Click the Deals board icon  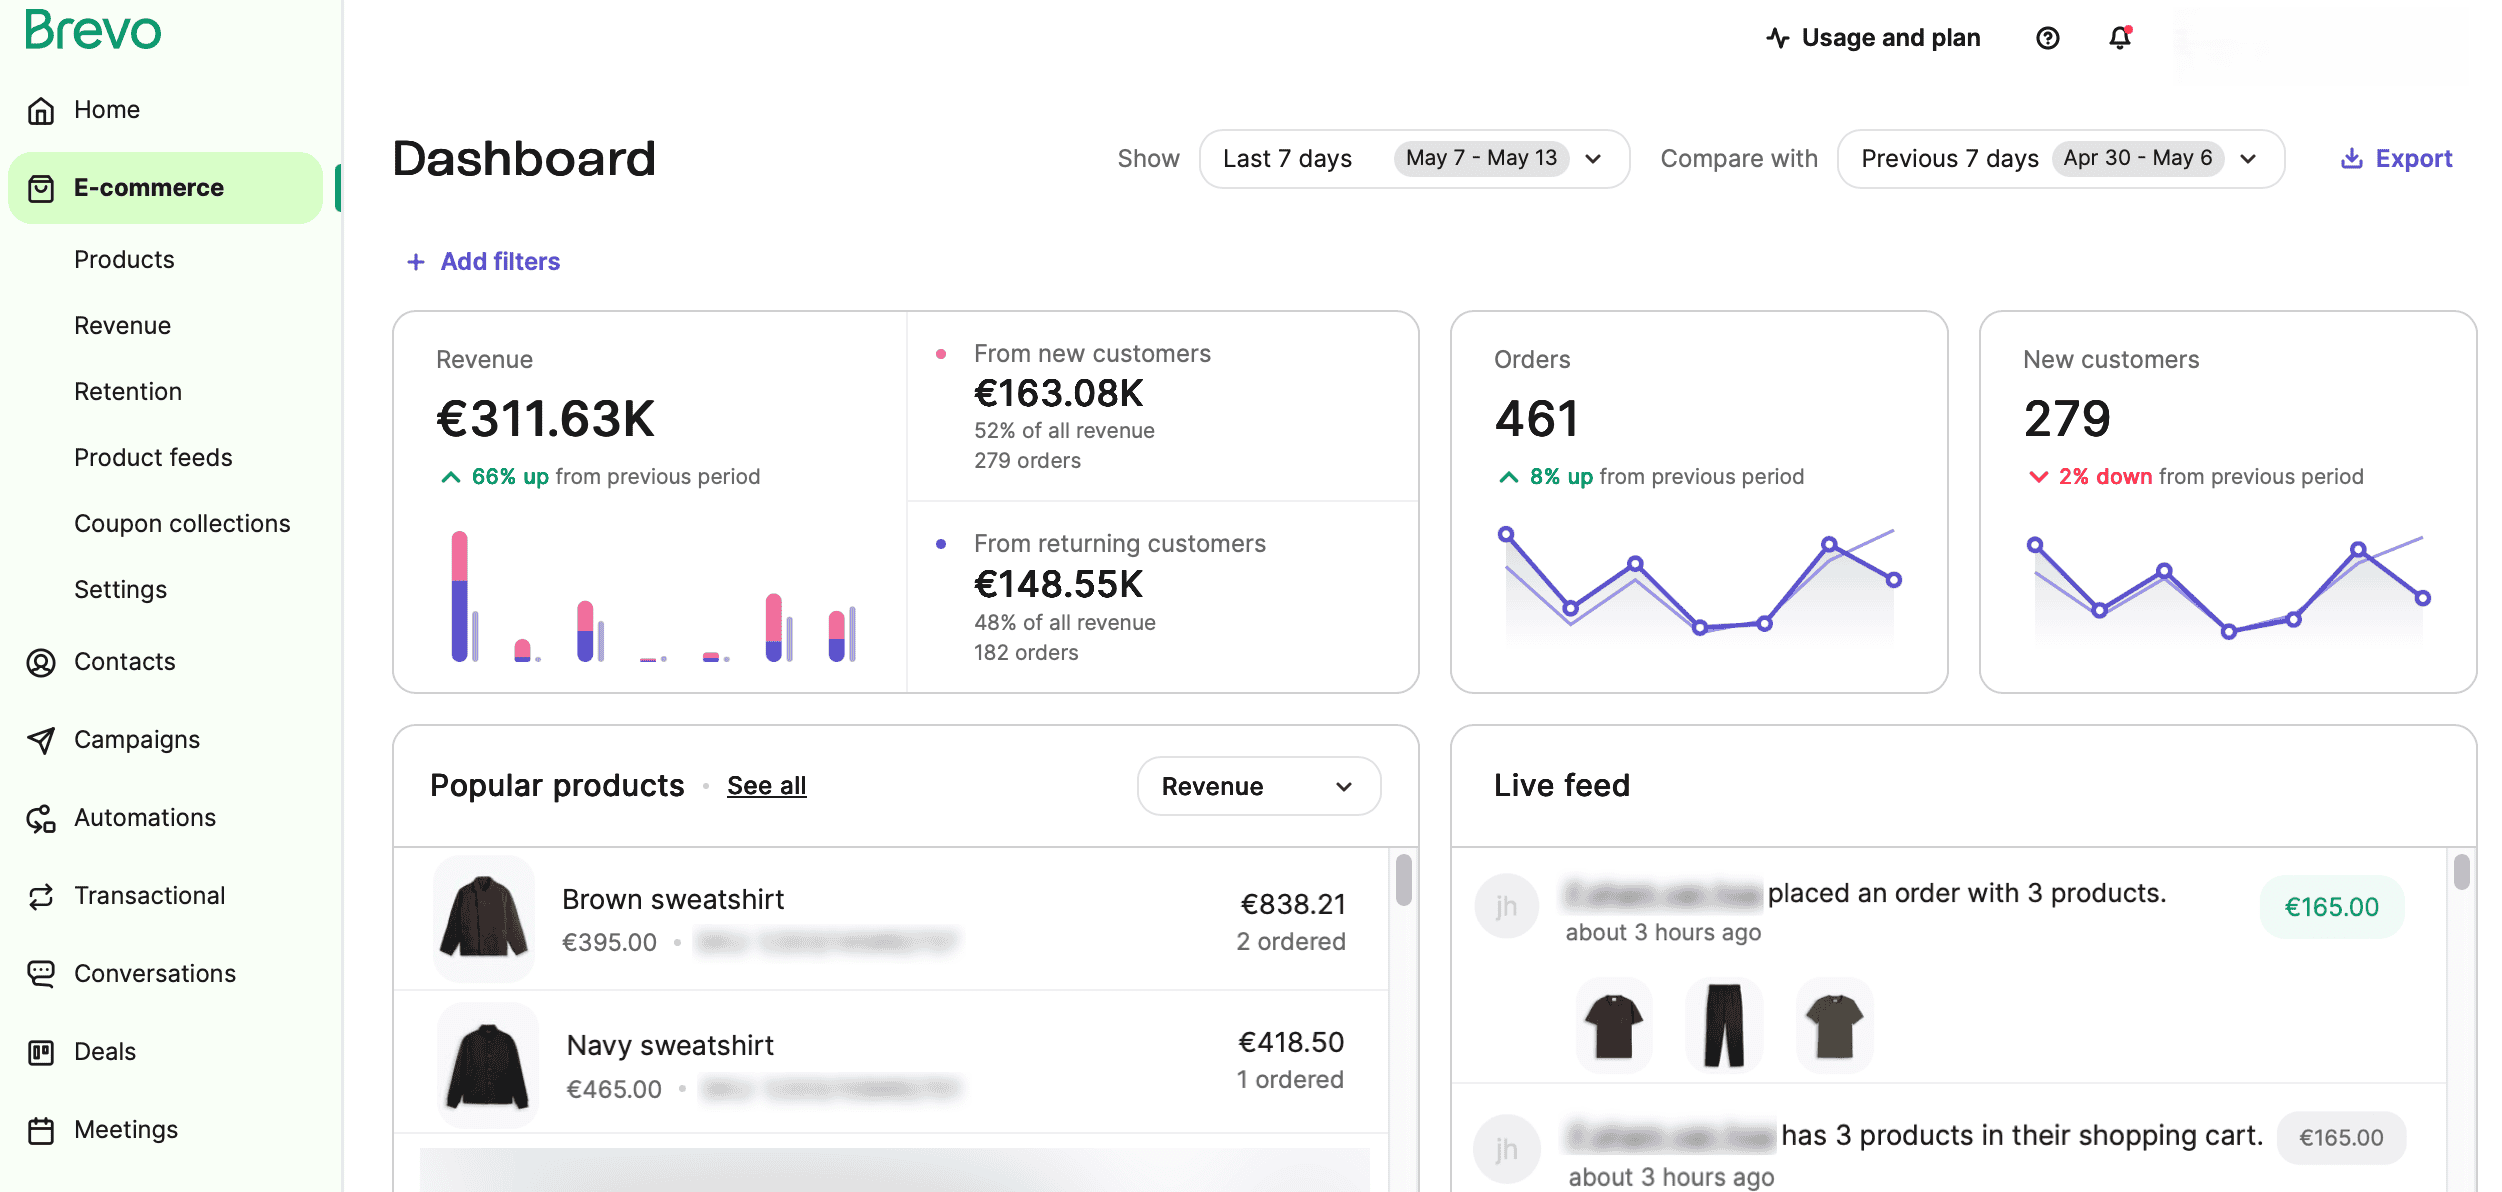(x=41, y=1052)
